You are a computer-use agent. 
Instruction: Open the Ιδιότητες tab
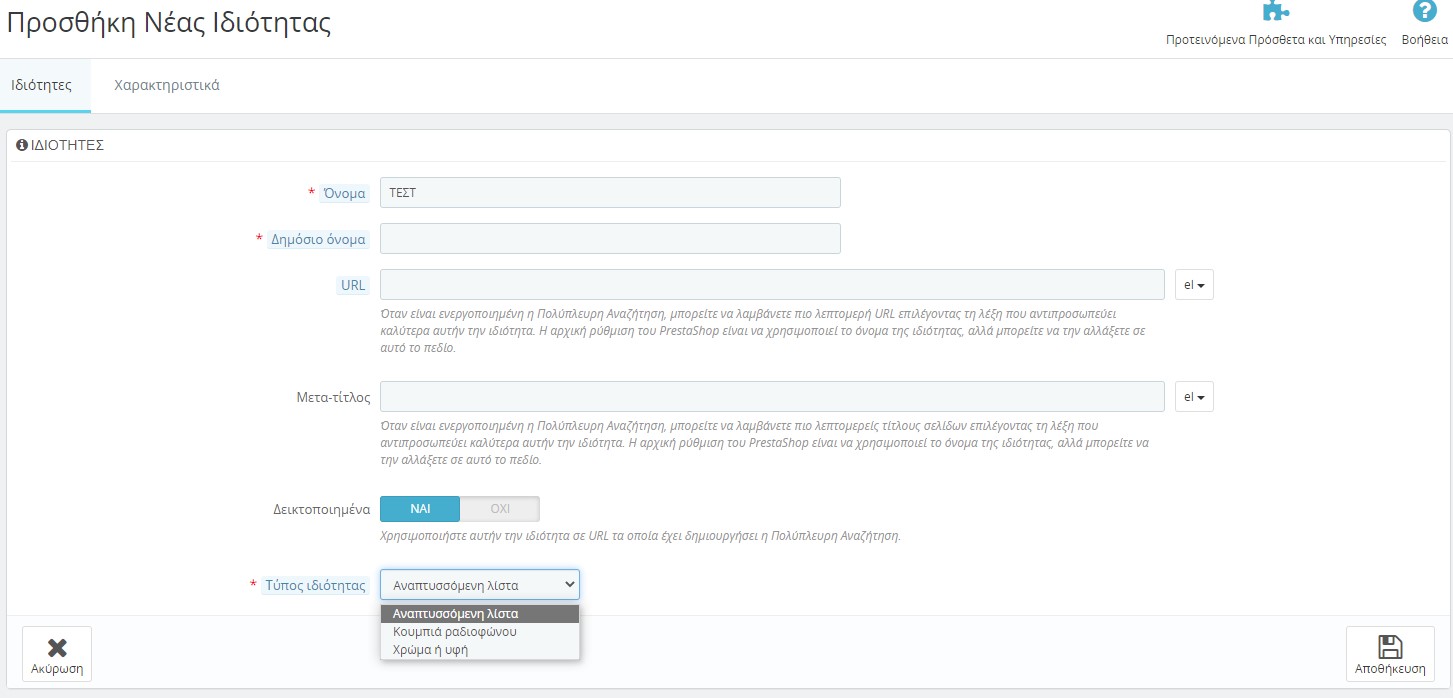41,85
